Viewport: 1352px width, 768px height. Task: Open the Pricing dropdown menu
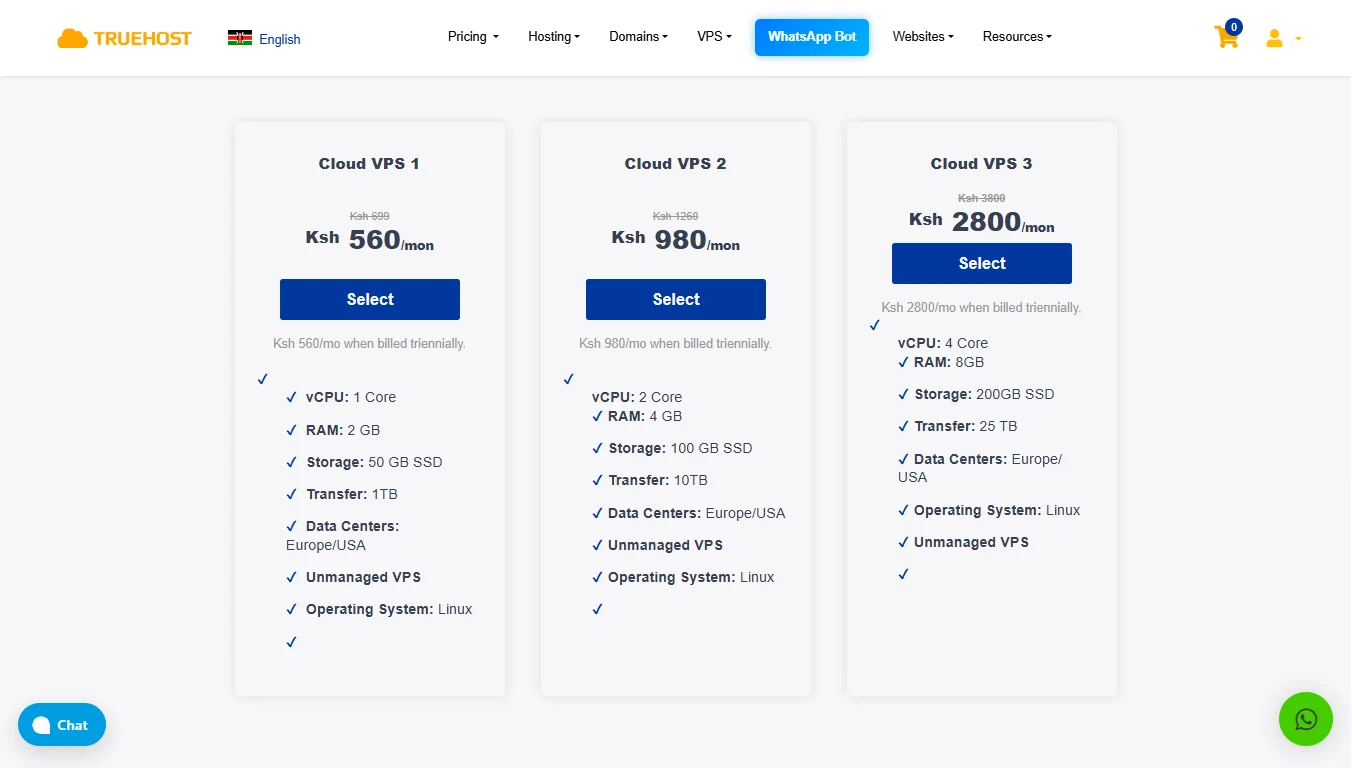click(x=473, y=37)
